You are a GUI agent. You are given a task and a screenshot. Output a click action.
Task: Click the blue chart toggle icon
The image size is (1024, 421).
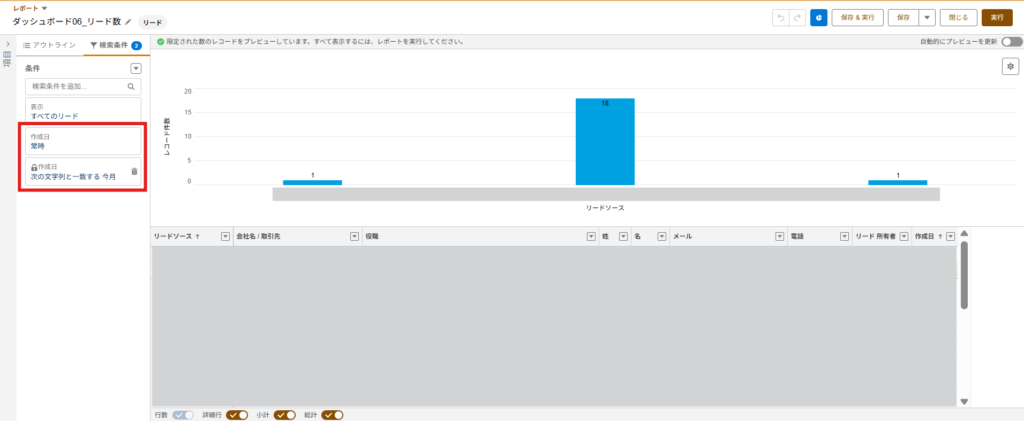coord(818,17)
